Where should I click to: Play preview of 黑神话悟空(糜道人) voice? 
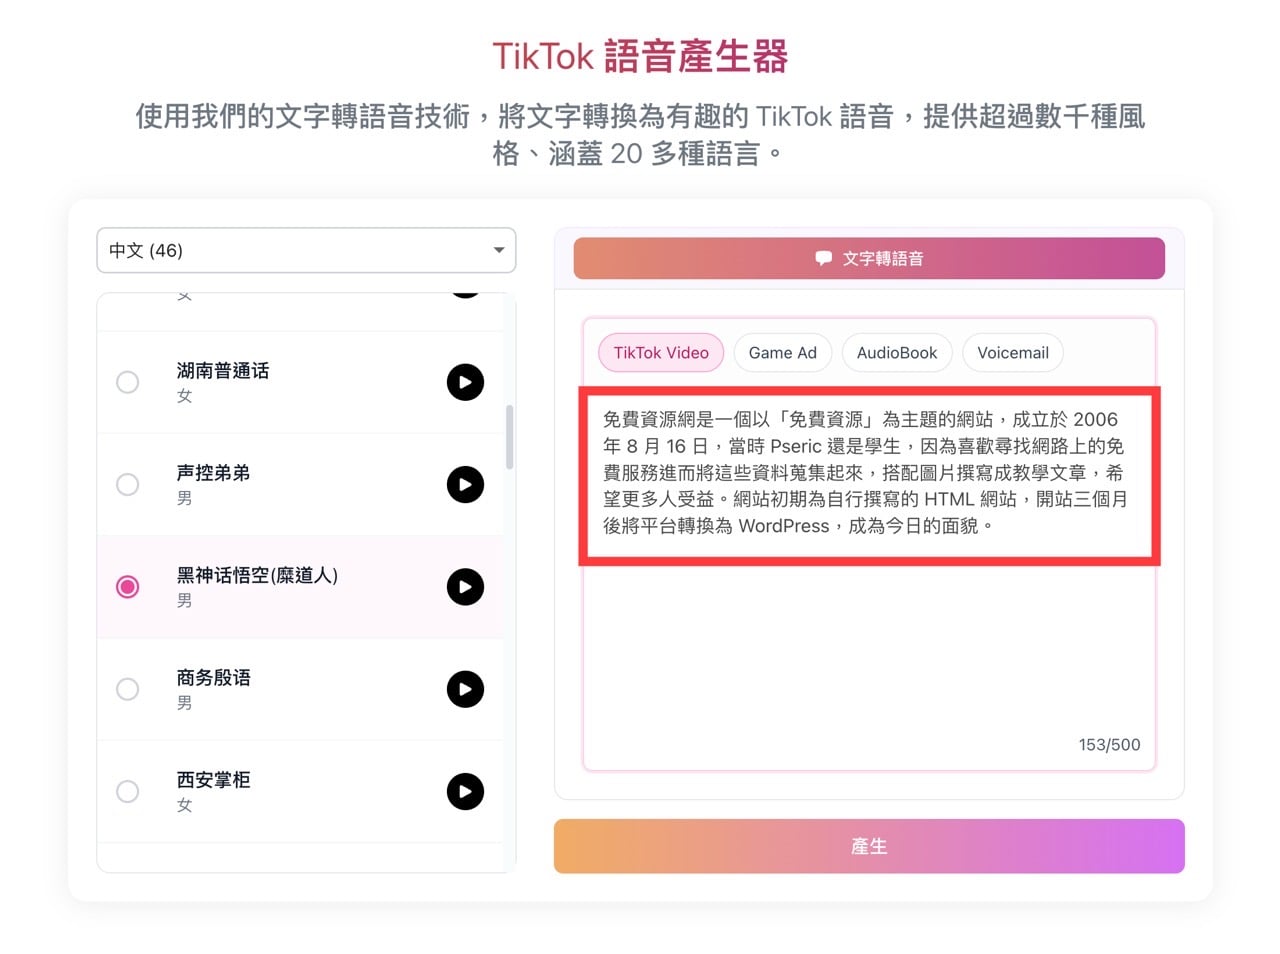coord(465,587)
